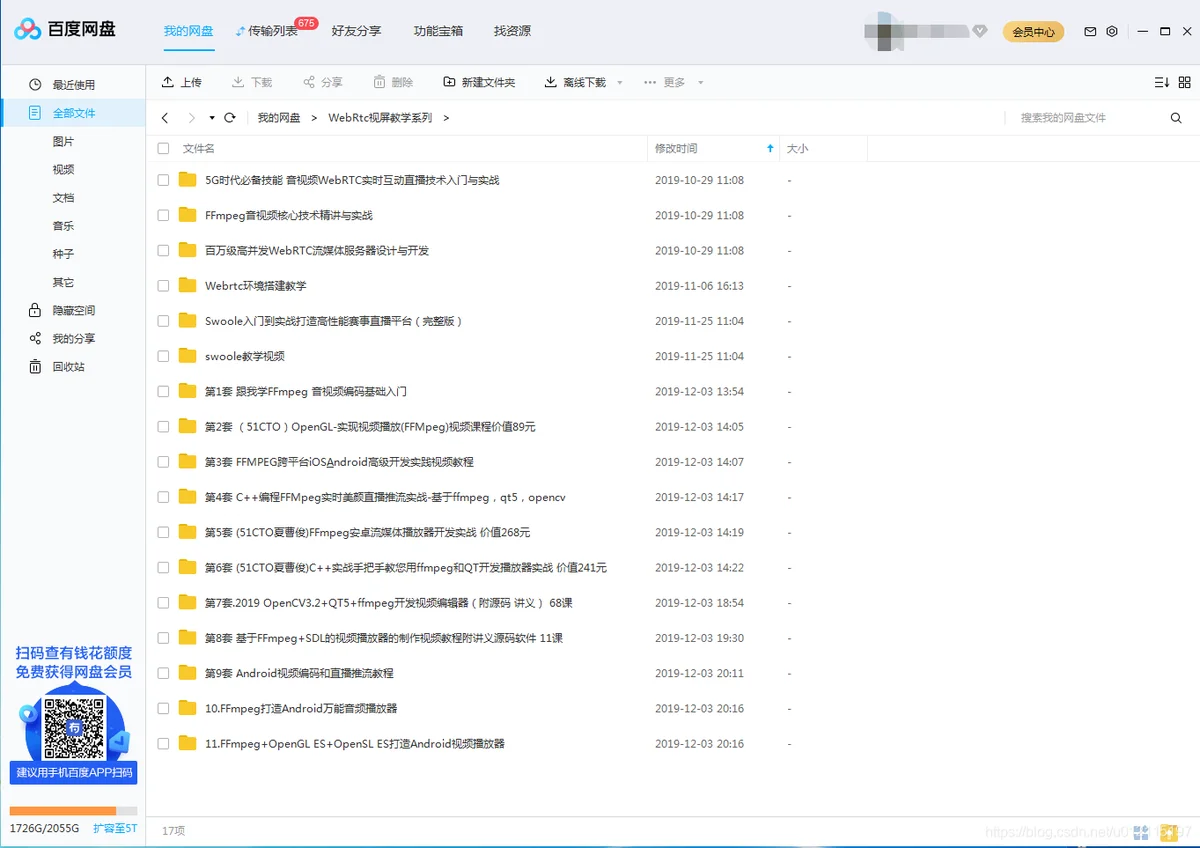Switch to 功能宝箱 tab

point(439,31)
